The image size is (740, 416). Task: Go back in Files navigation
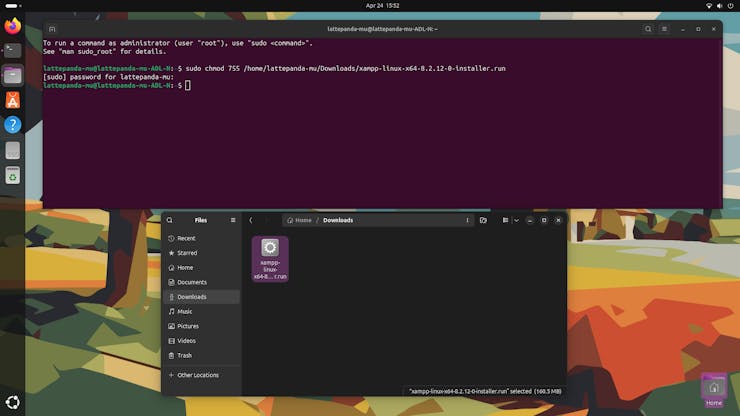pyautogui.click(x=251, y=220)
